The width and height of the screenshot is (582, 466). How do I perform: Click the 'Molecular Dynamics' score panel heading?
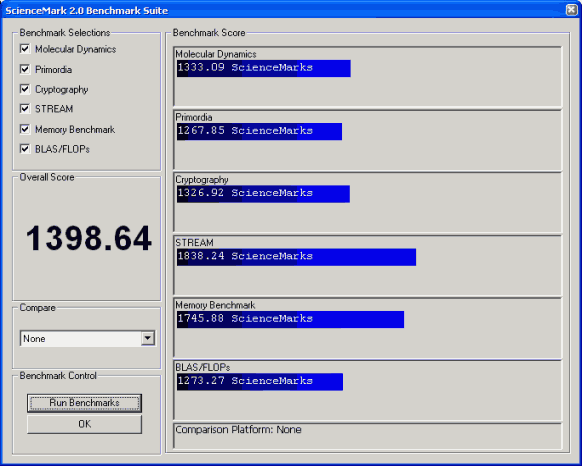click(x=216, y=54)
